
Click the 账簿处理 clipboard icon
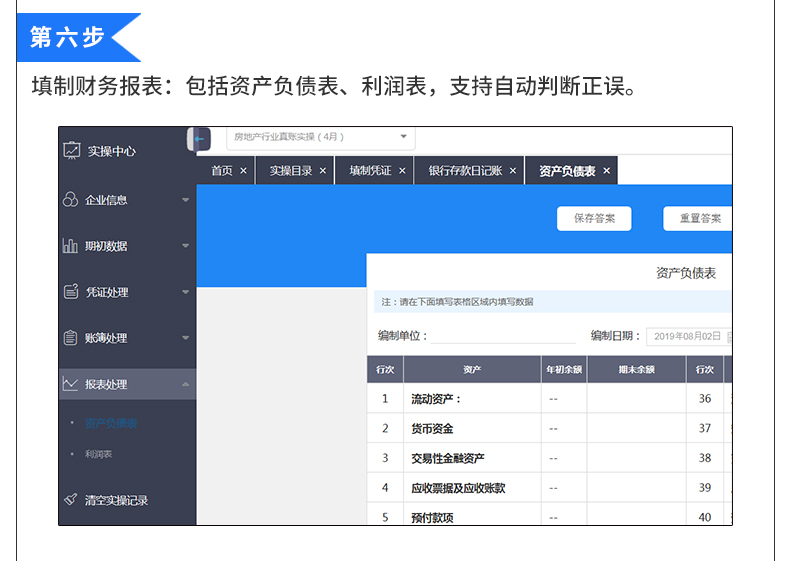(x=71, y=337)
